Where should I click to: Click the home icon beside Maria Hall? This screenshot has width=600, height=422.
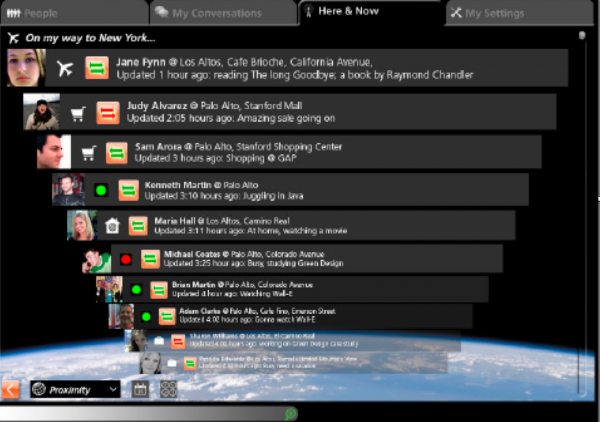point(112,226)
